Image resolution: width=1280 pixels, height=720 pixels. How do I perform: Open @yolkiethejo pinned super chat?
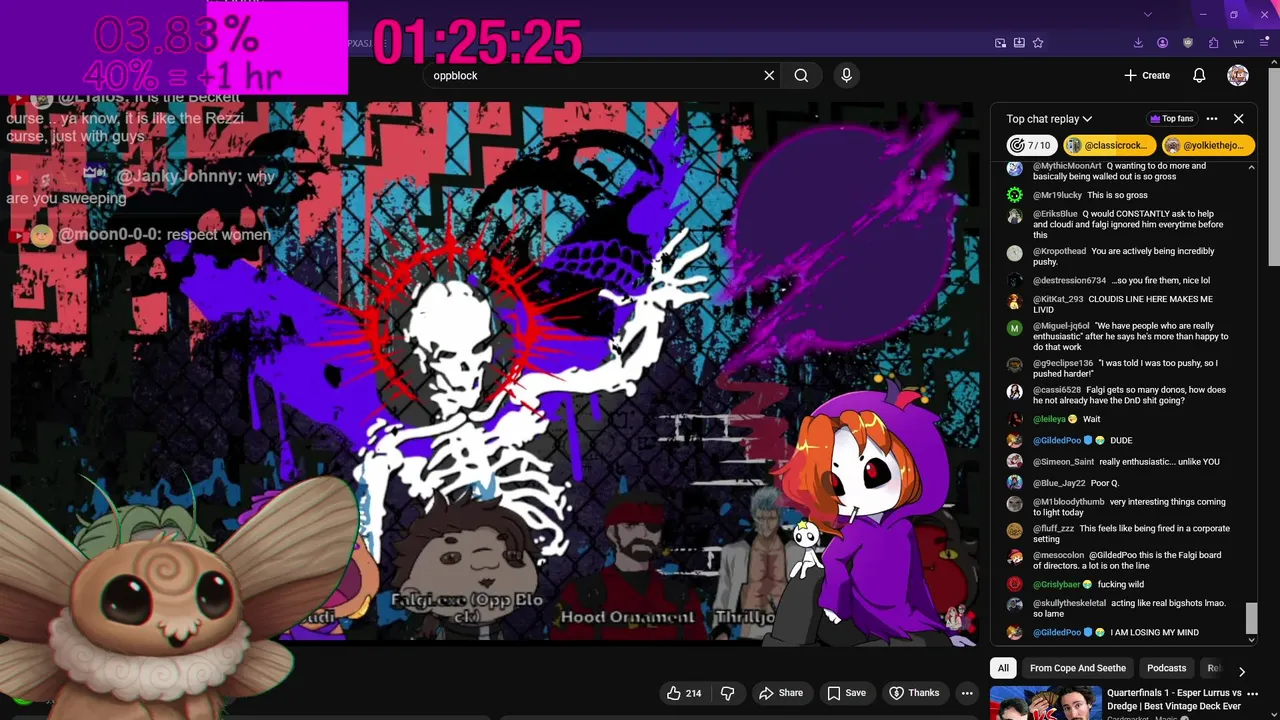click(1207, 145)
